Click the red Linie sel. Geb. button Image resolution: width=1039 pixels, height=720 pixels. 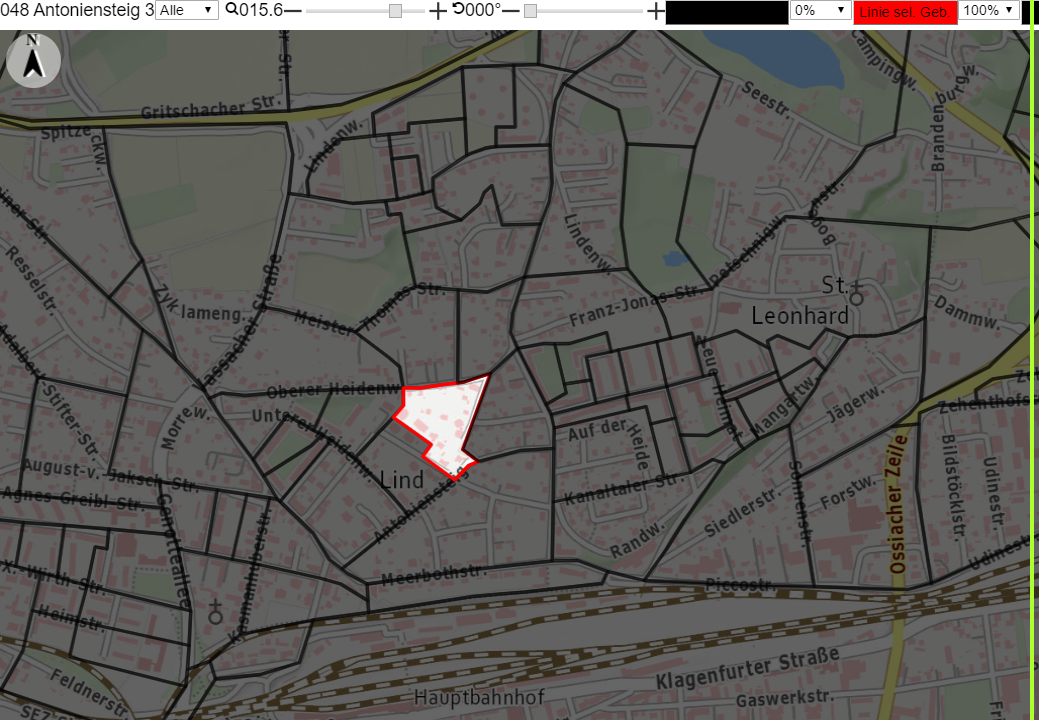click(x=905, y=11)
